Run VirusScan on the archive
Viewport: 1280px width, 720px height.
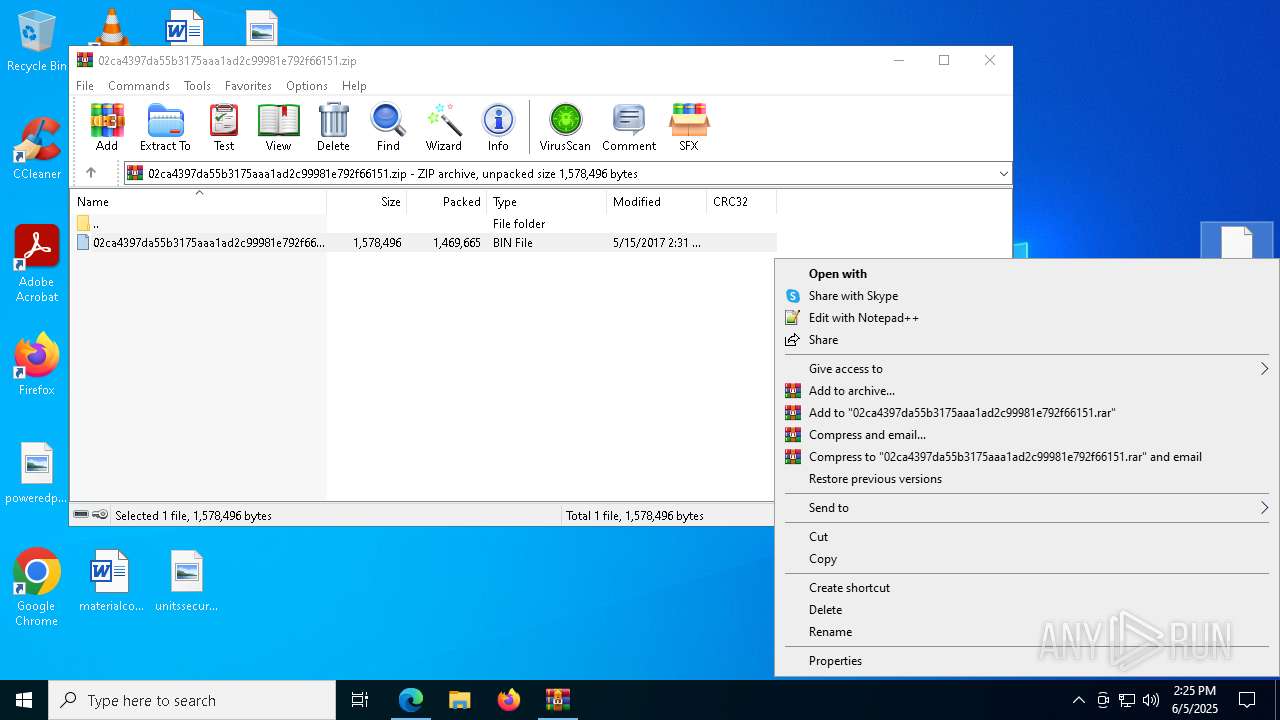tap(565, 127)
